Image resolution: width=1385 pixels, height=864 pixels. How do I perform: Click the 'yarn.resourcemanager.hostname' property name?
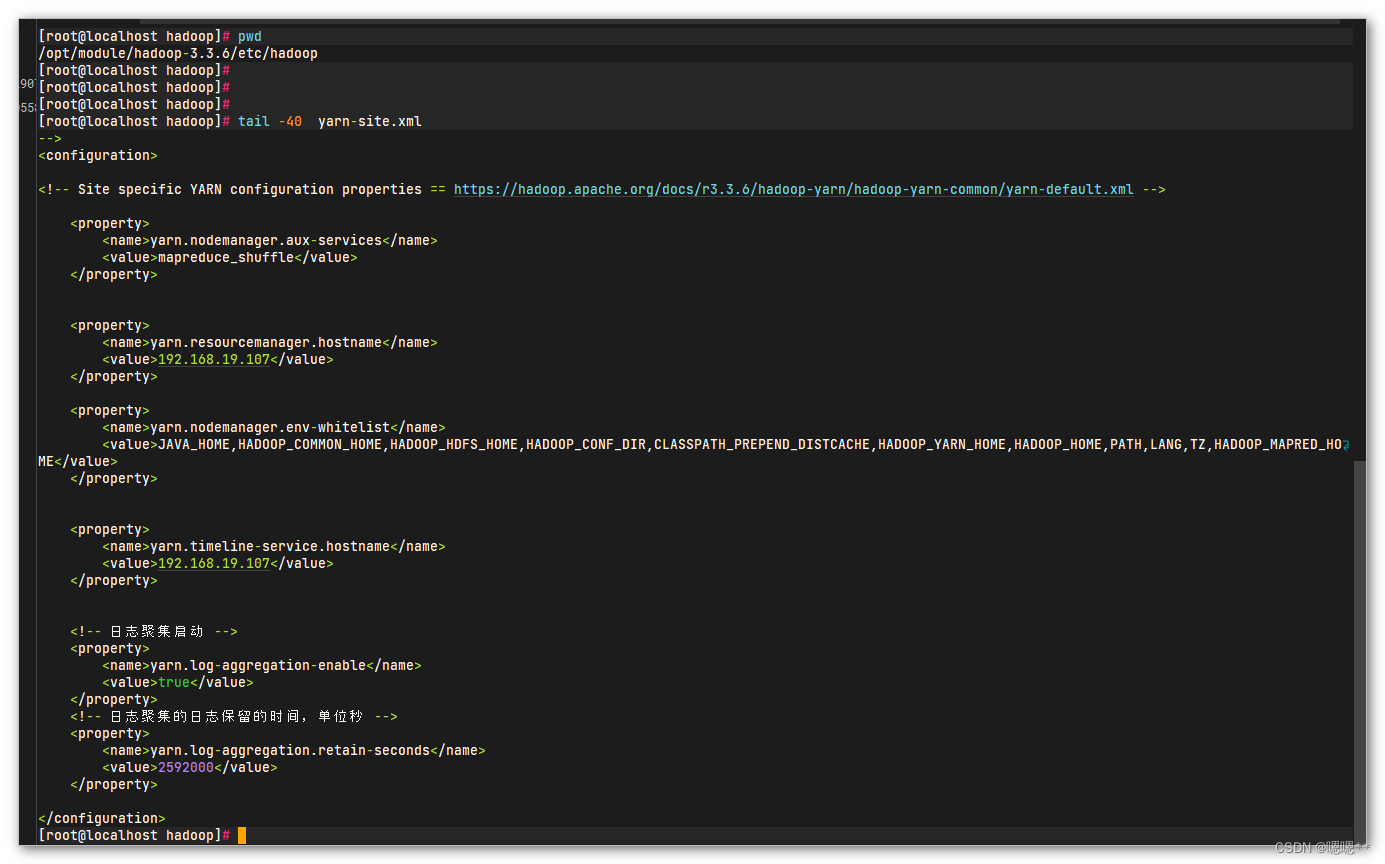tap(266, 342)
